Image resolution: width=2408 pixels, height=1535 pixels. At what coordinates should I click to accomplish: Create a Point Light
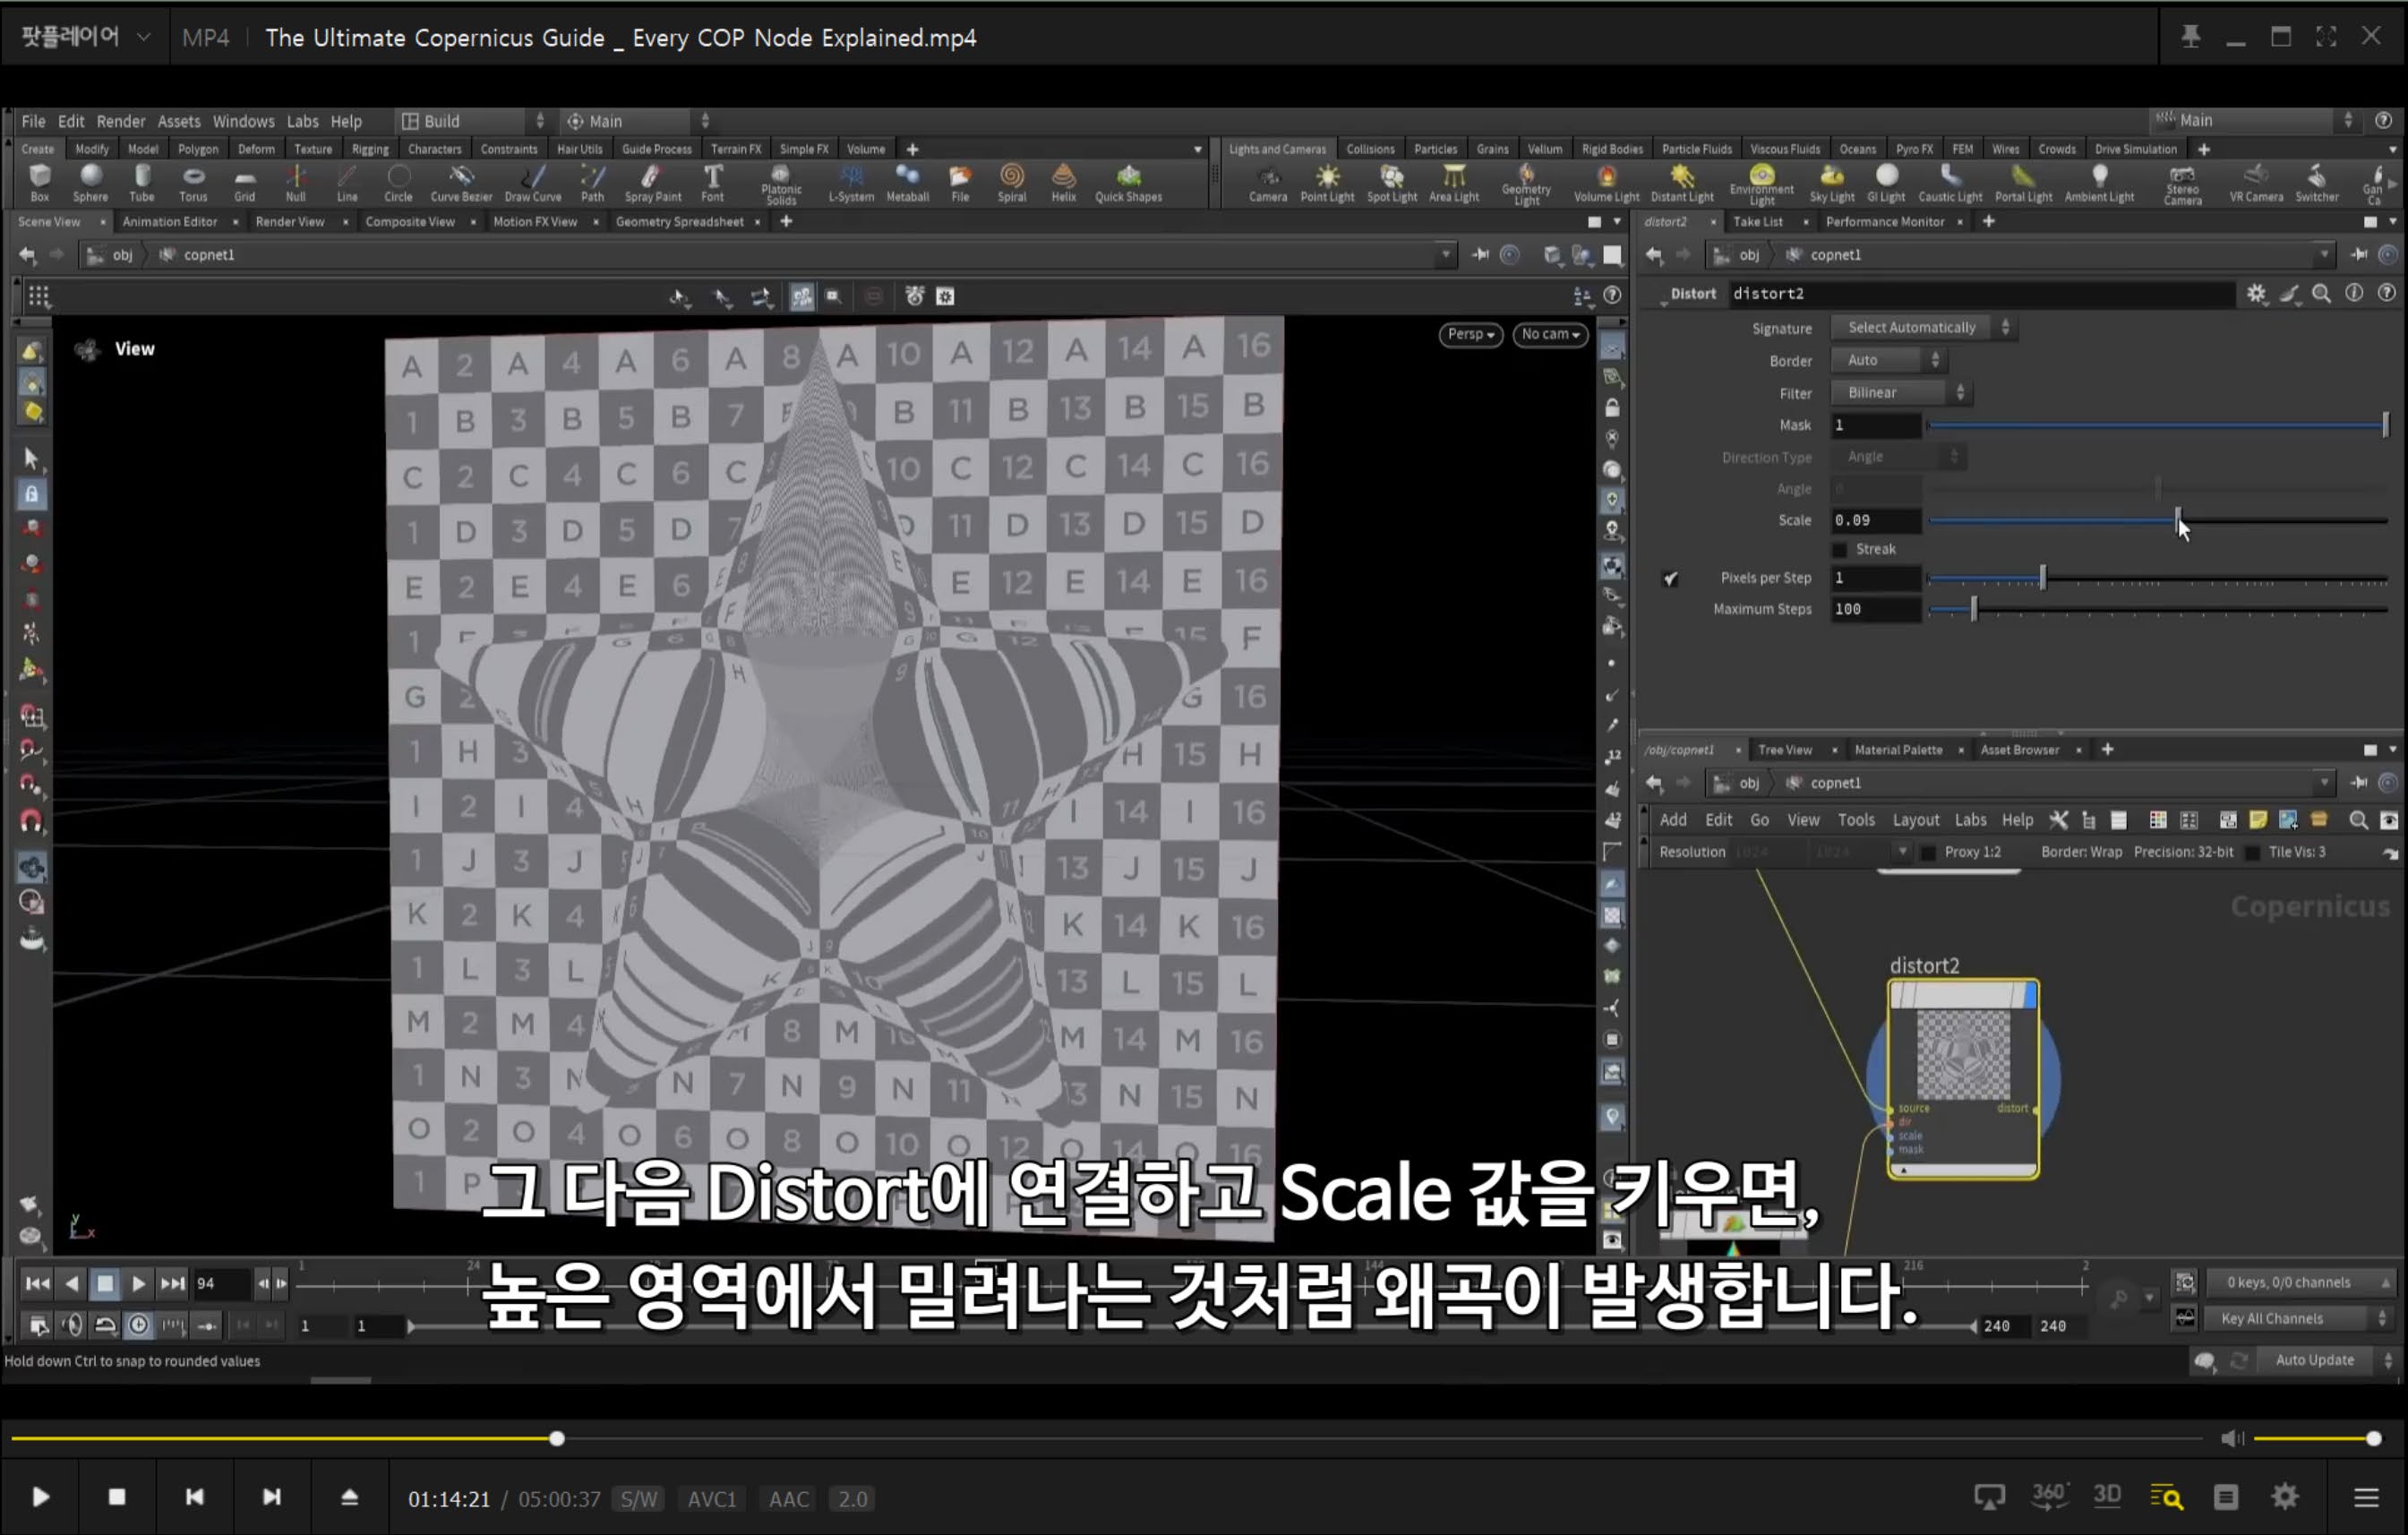click(1327, 183)
